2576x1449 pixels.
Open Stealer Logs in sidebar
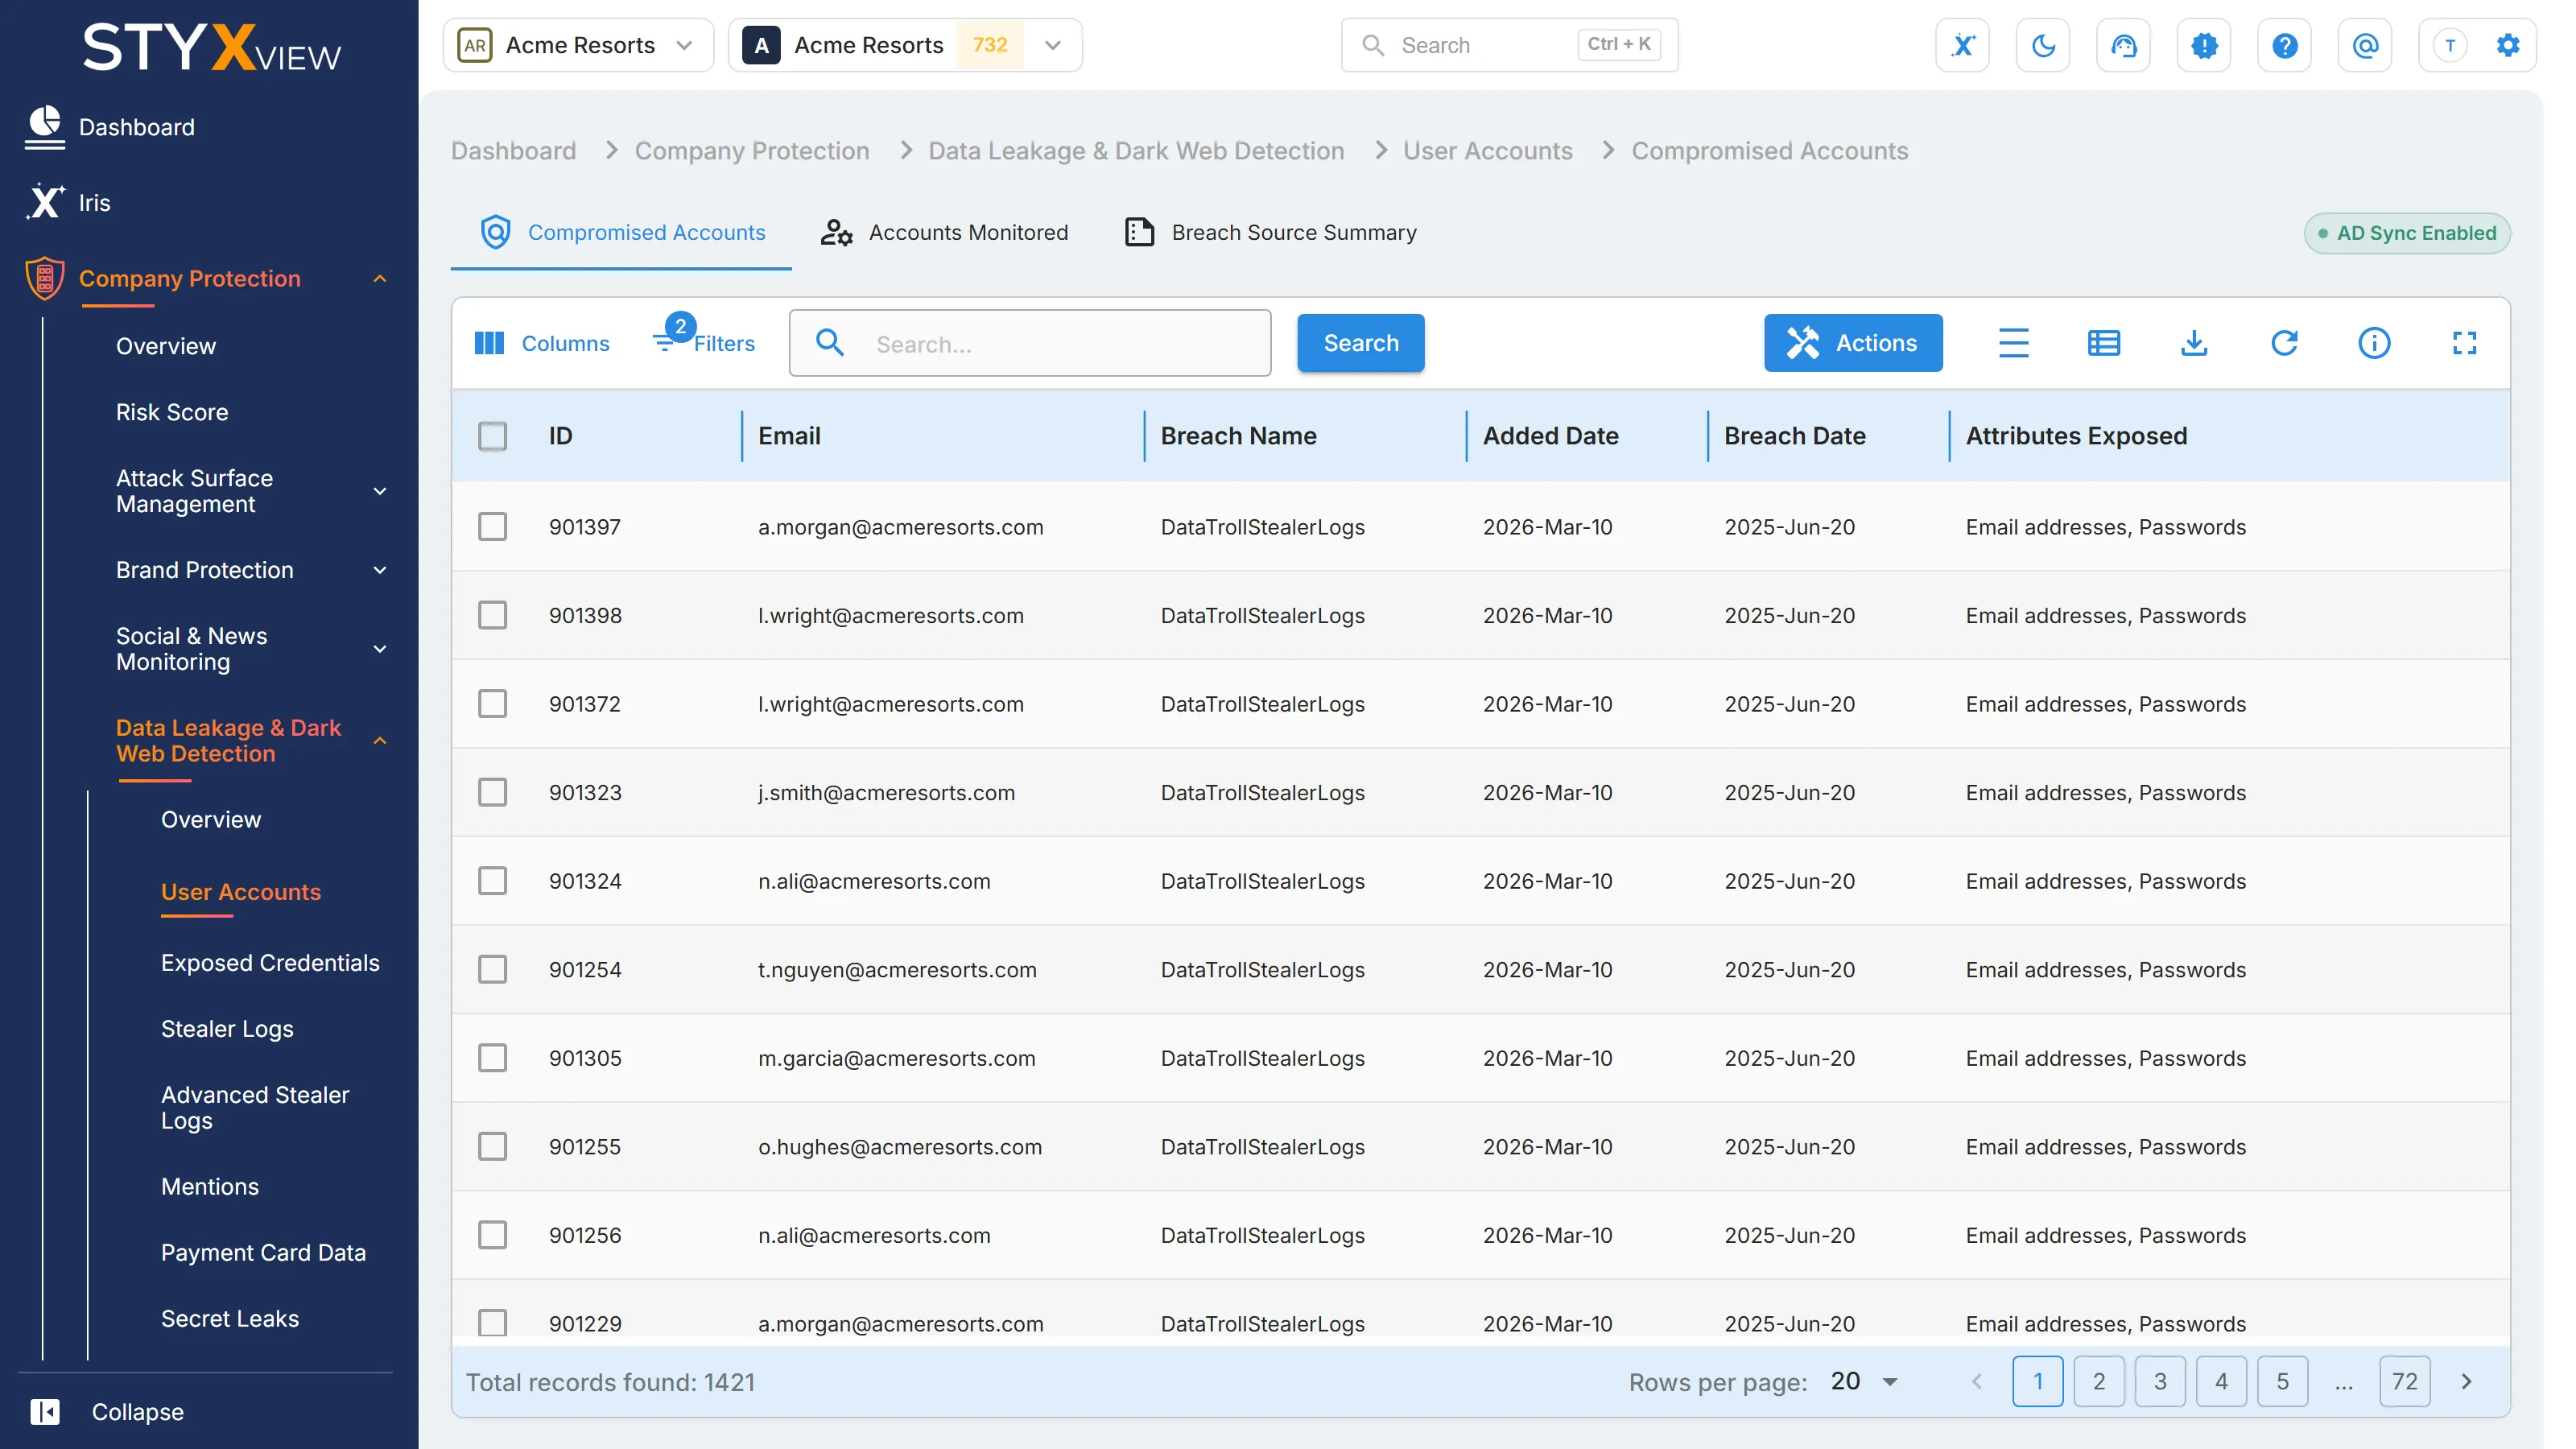[x=227, y=1028]
